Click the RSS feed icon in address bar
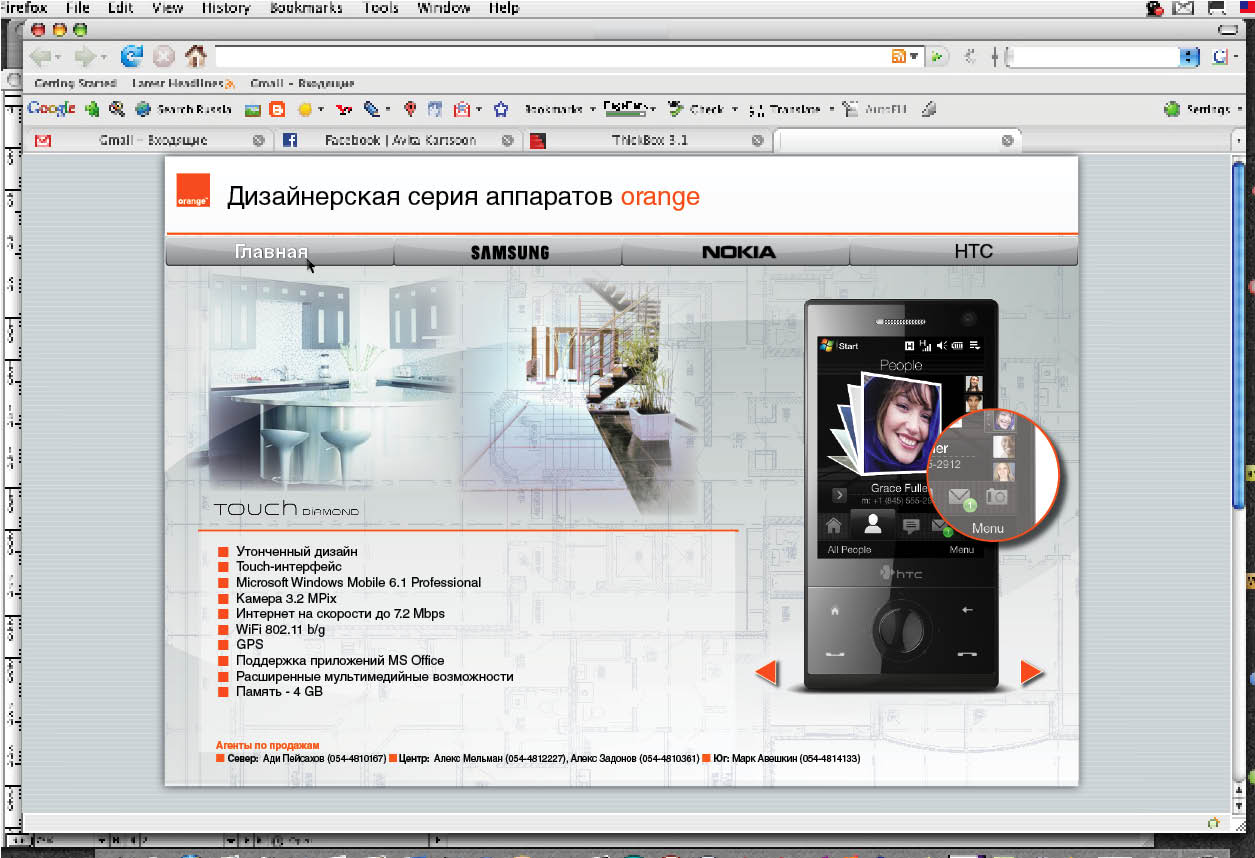Image resolution: width=1255 pixels, height=858 pixels. point(899,57)
